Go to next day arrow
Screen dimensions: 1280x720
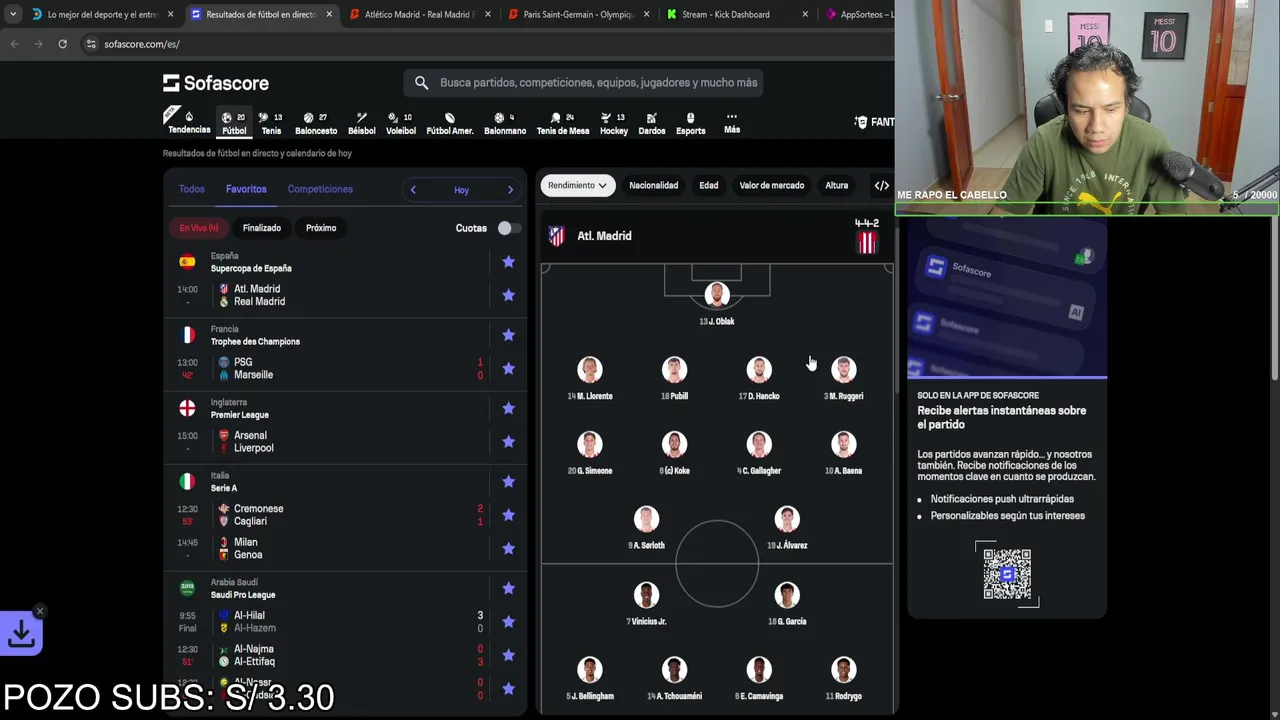pos(510,190)
